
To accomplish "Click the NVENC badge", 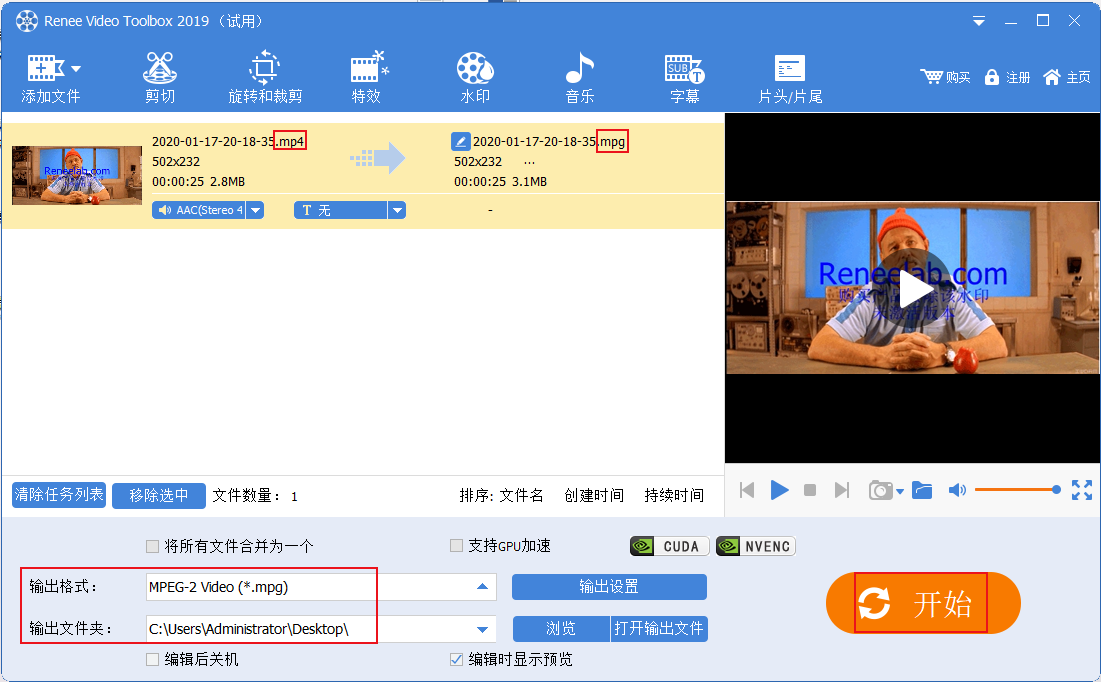I will pos(756,546).
